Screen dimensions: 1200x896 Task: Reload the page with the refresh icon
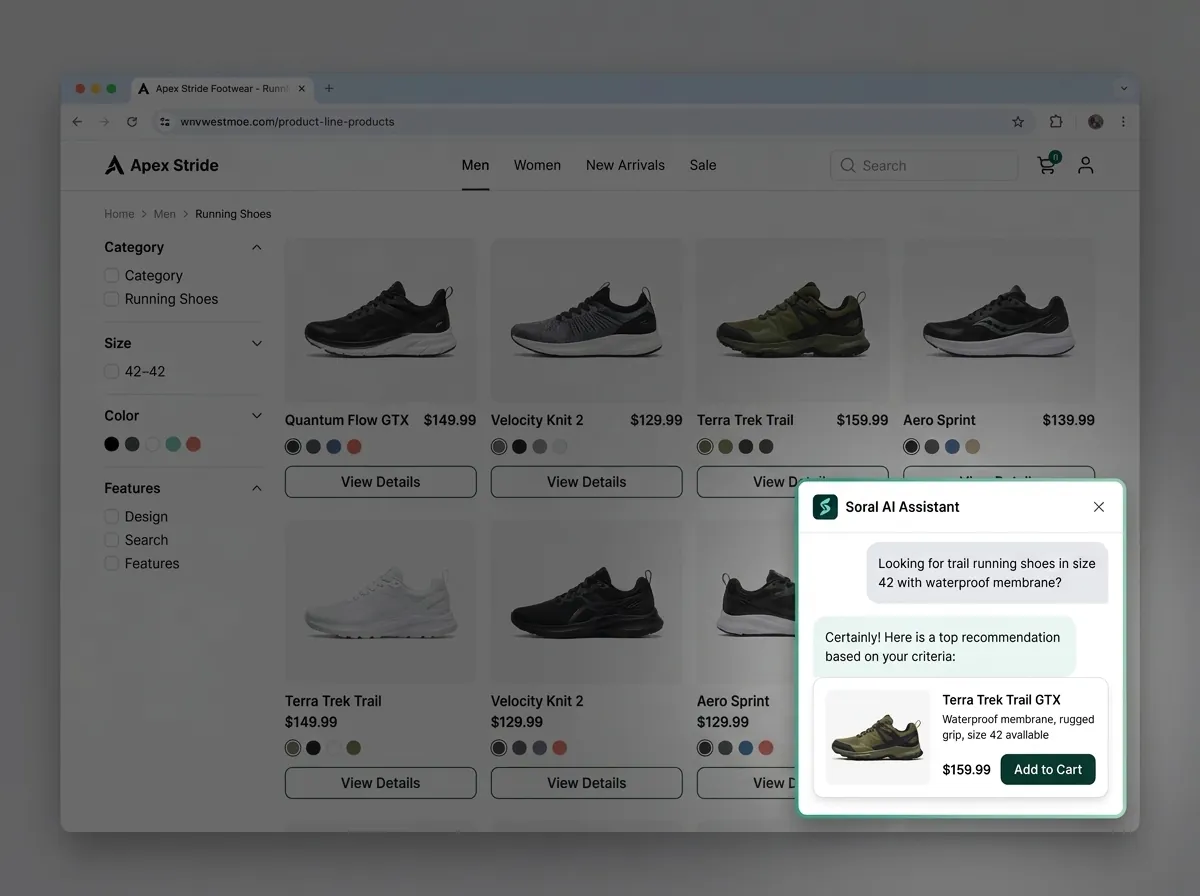pos(132,122)
